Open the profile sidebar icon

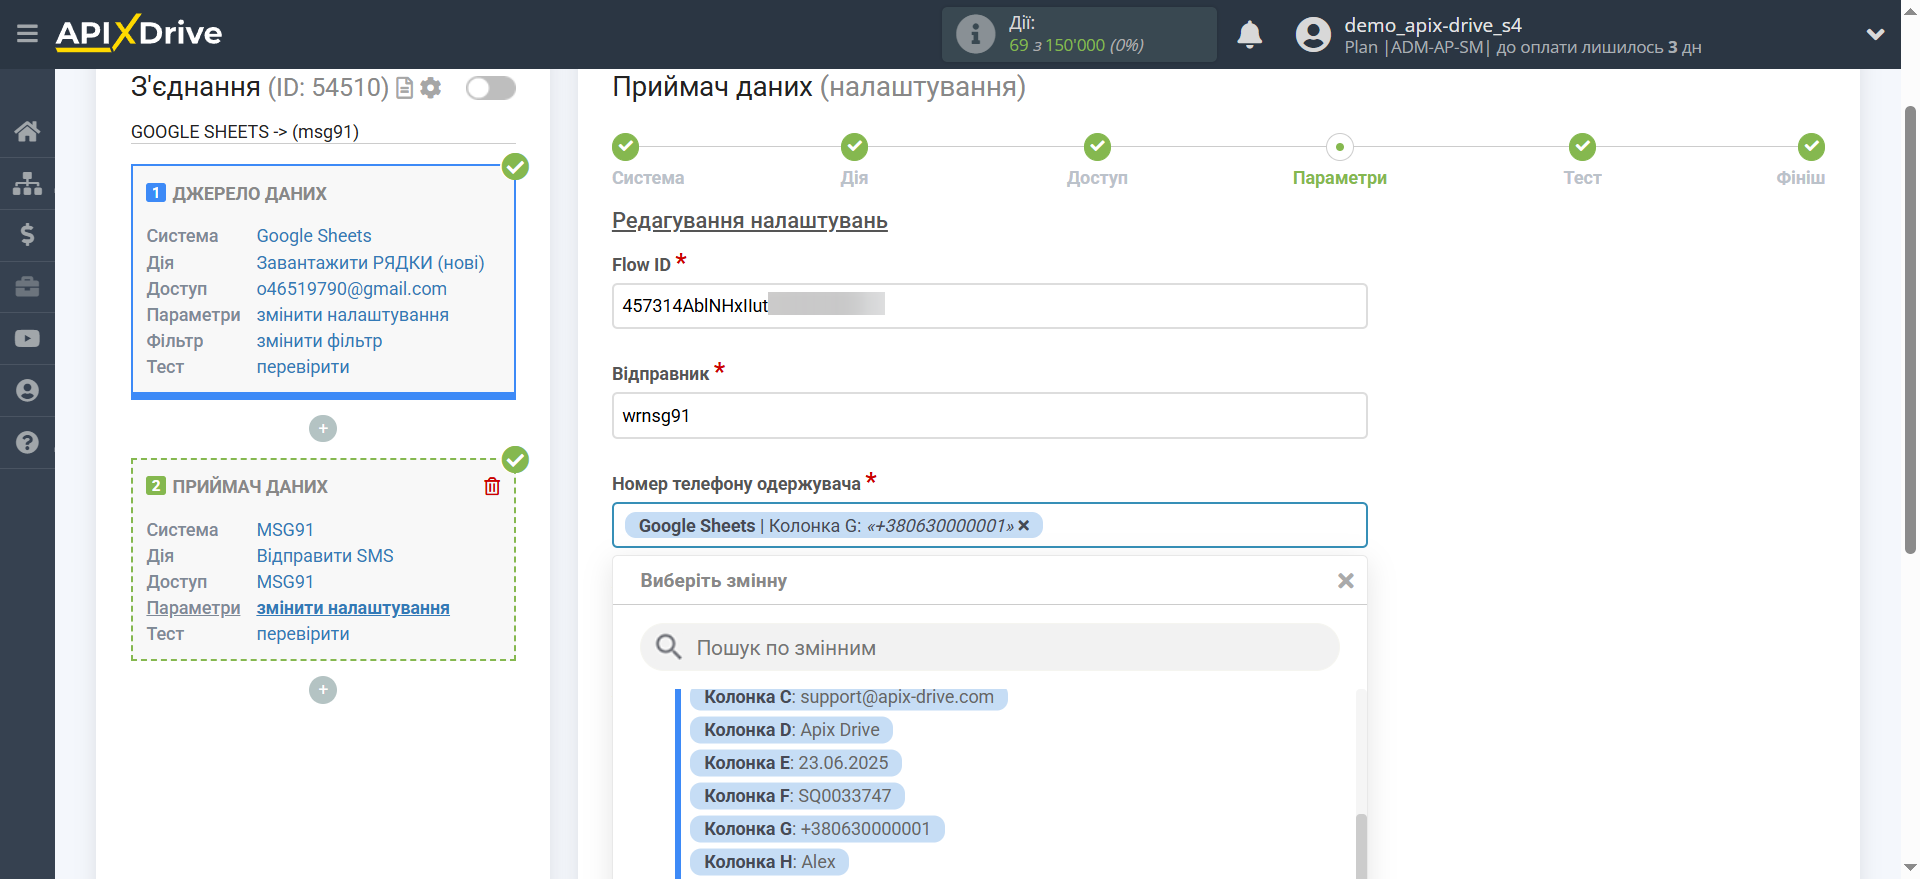[x=27, y=391]
